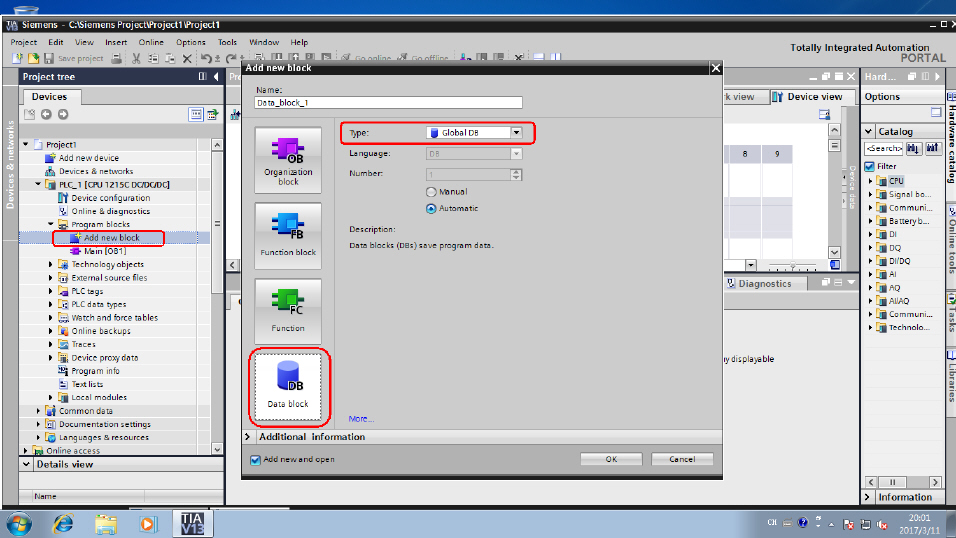Open Windows Explorer folder on taskbar

(x=106, y=523)
